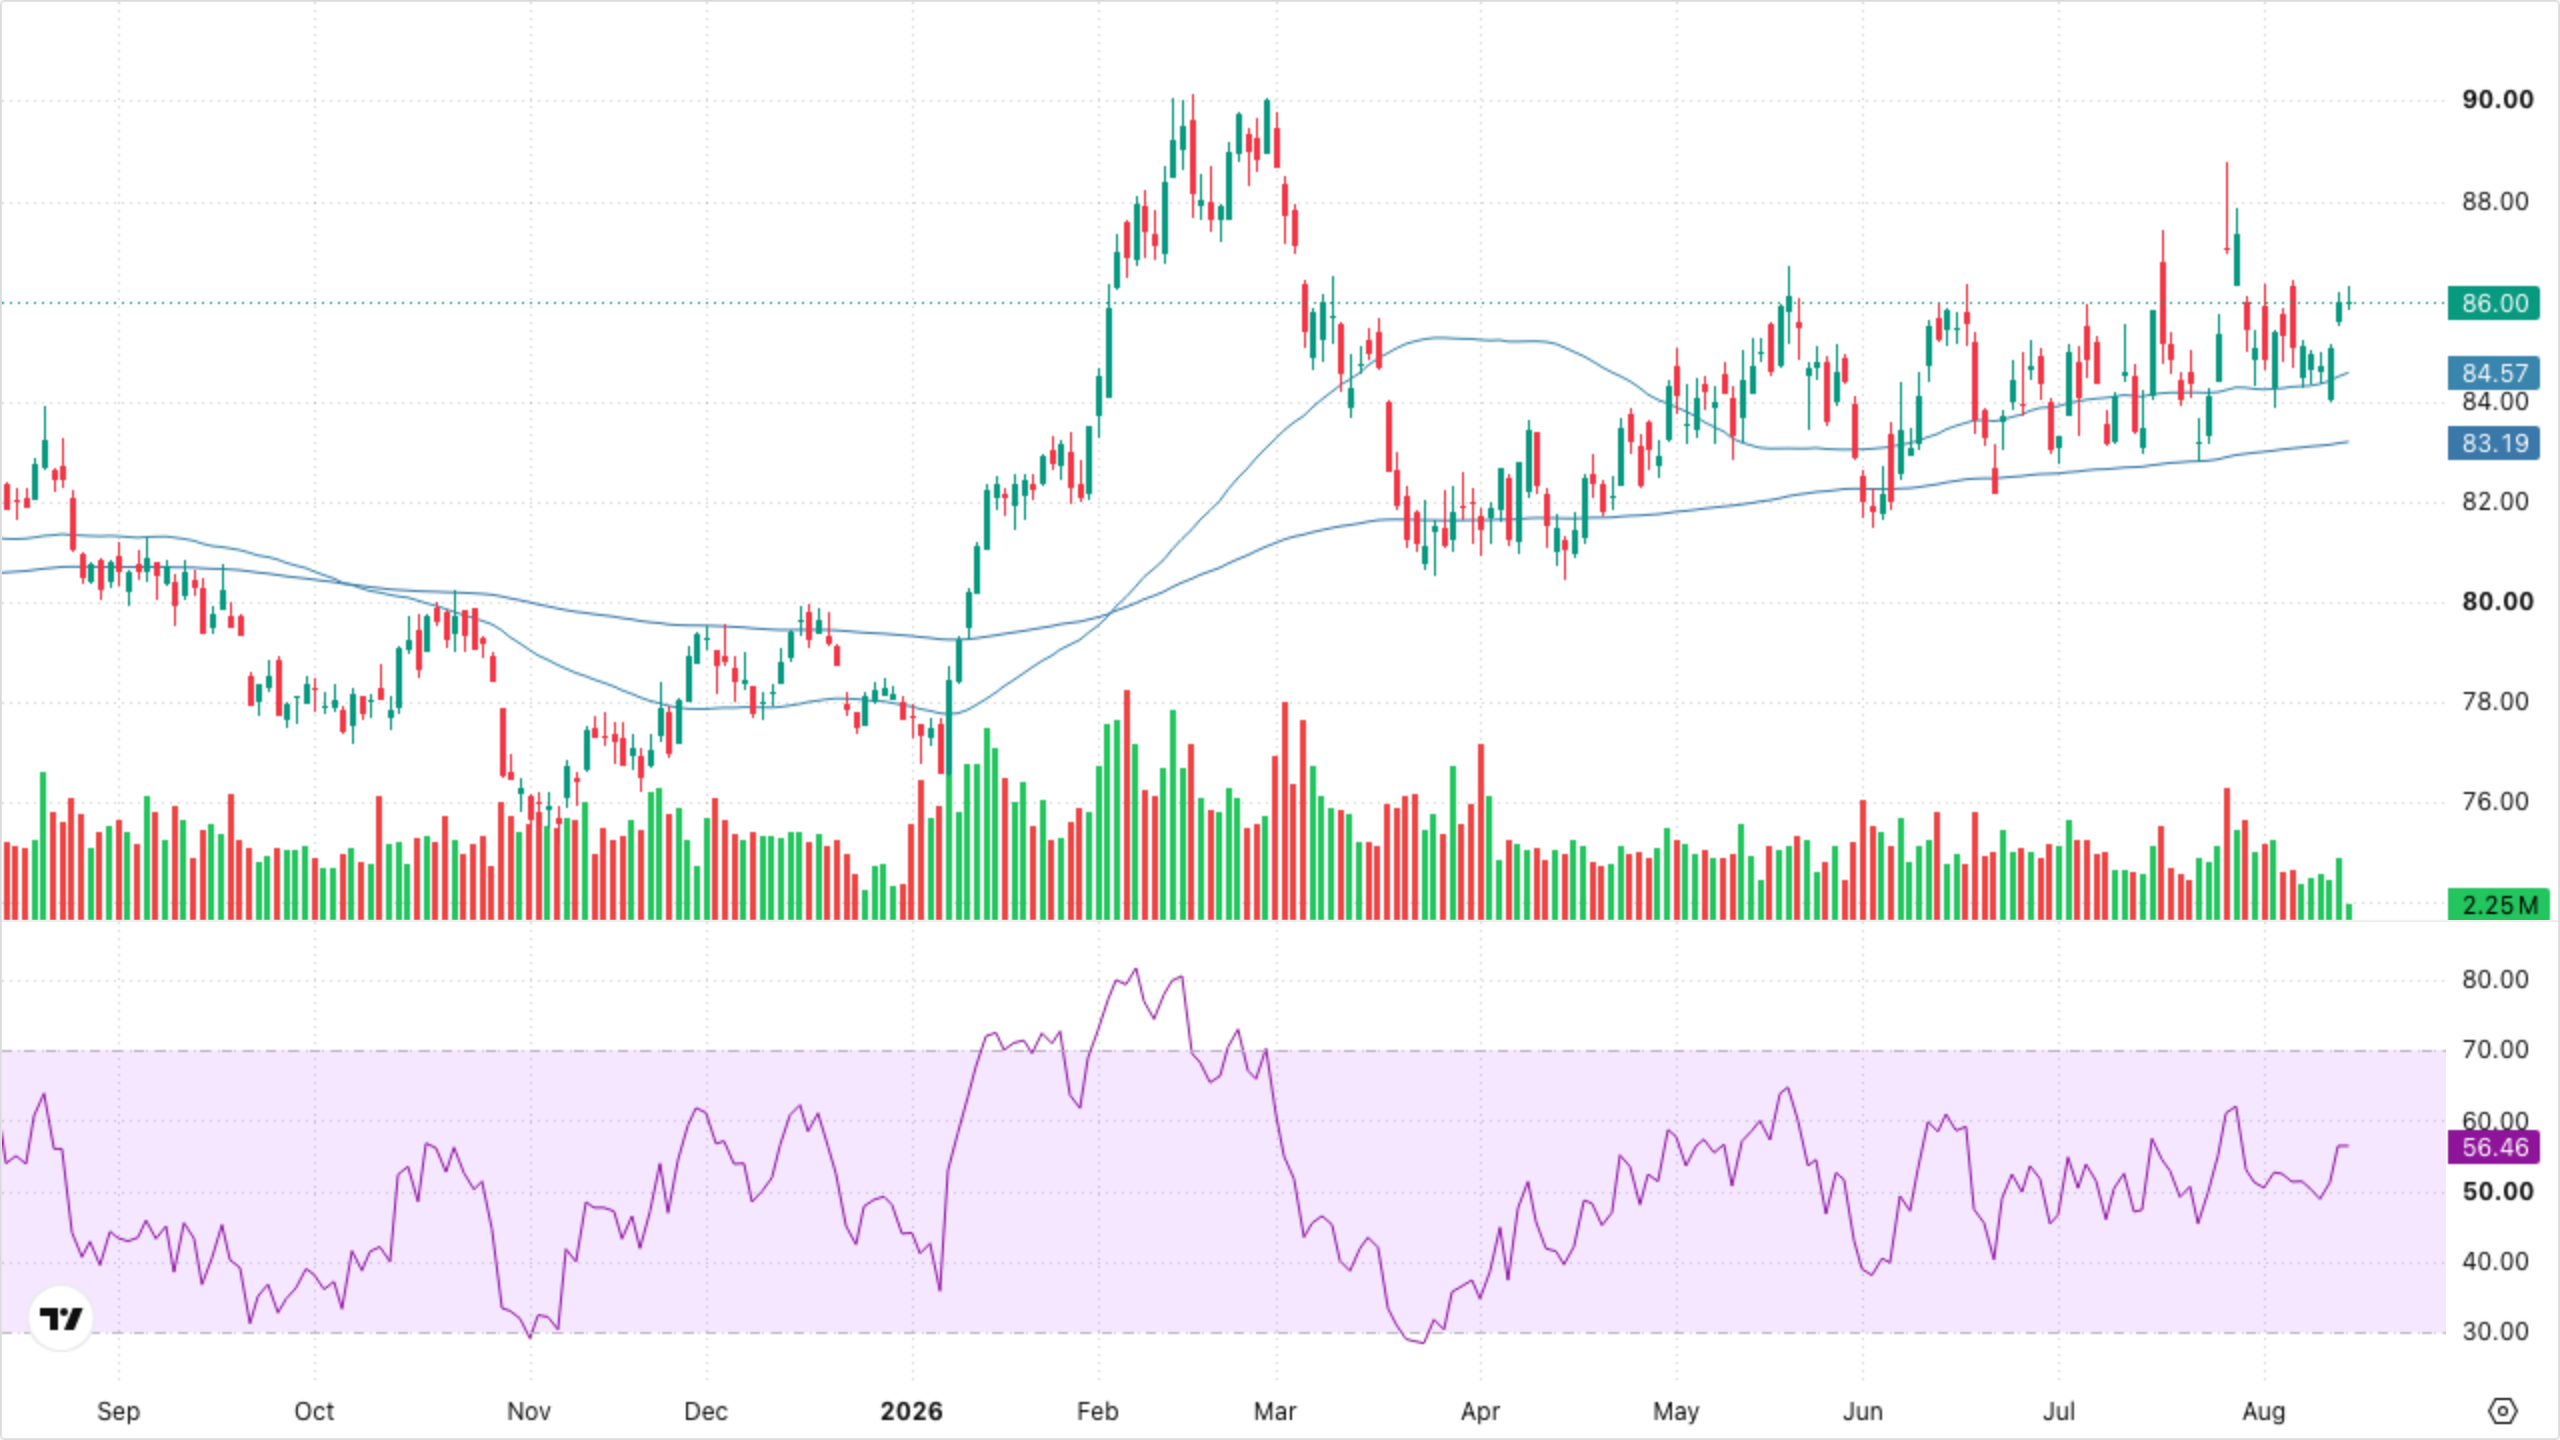The width and height of the screenshot is (2560, 1440).
Task: Select the 2026 year label on time axis
Action: click(x=911, y=1412)
